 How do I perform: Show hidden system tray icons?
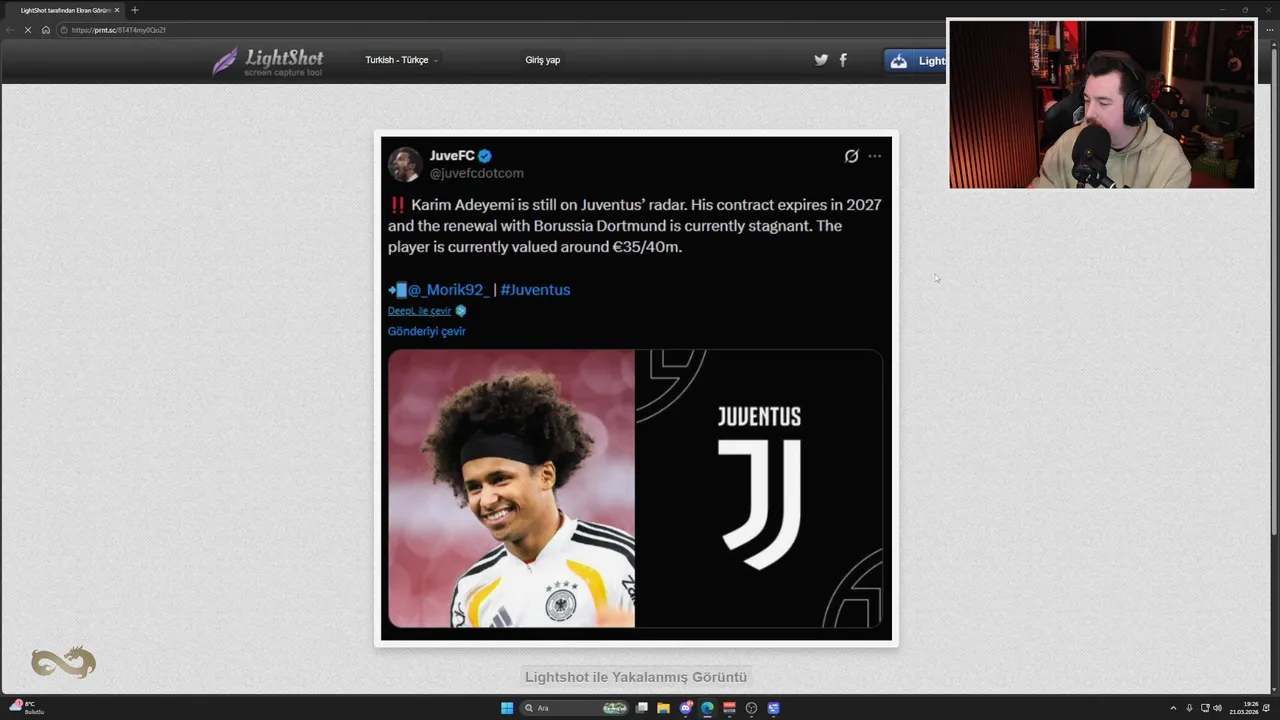1174,708
